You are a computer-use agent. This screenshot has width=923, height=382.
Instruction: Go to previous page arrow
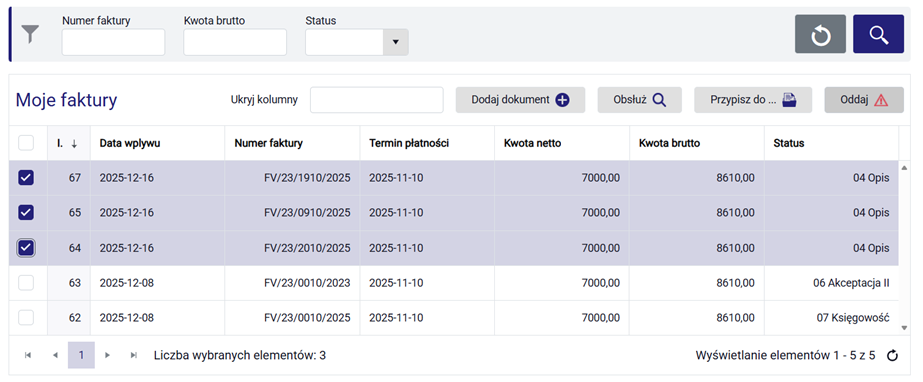point(55,356)
